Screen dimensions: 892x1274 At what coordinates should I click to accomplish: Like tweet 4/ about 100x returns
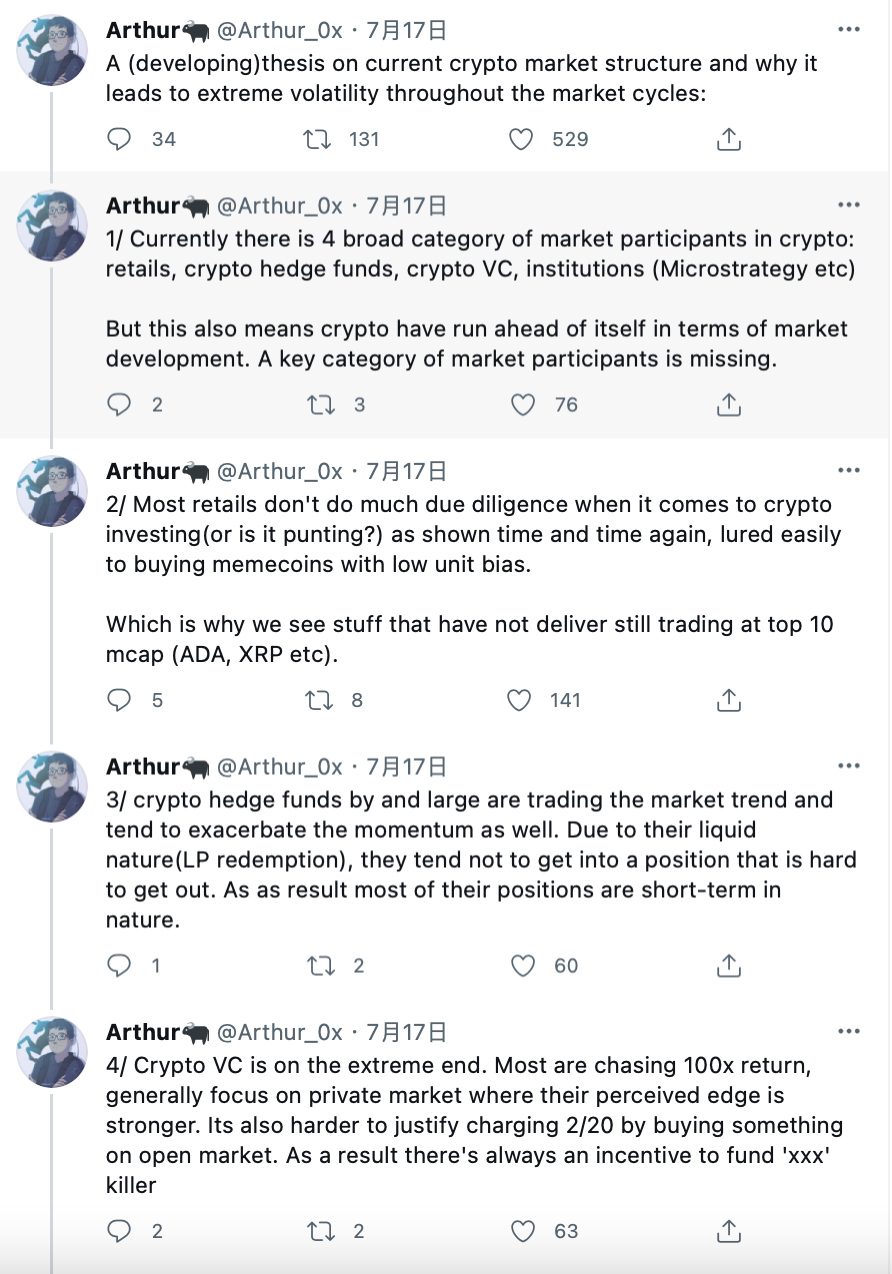click(x=521, y=1231)
